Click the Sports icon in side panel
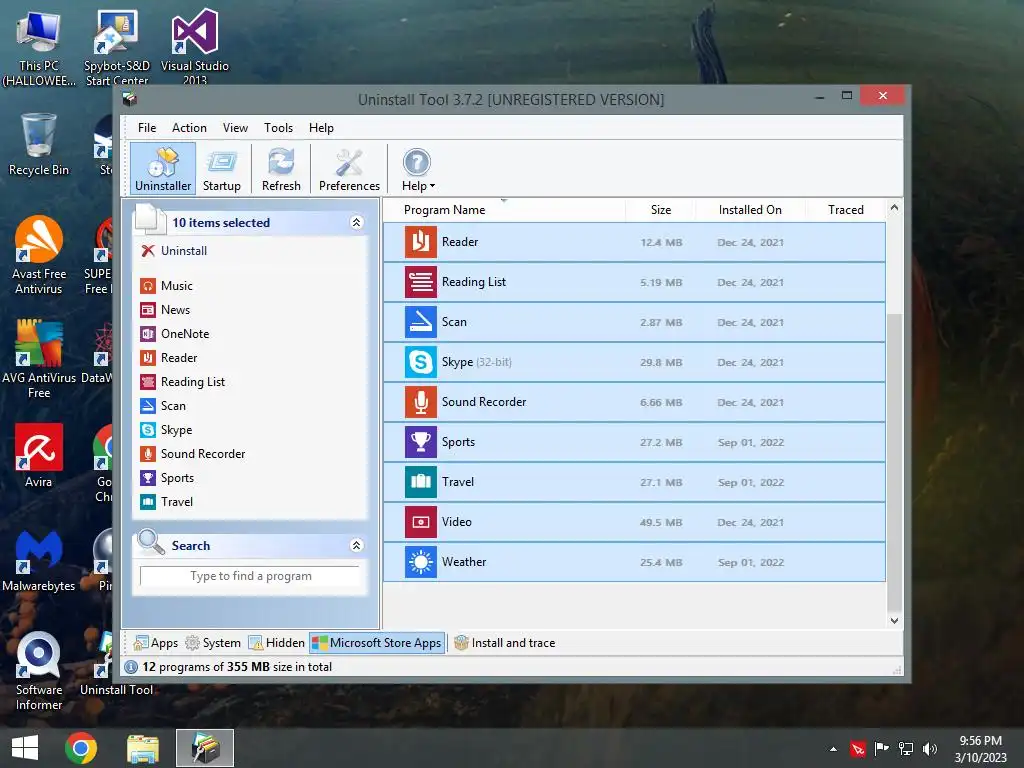The height and width of the screenshot is (768, 1024). pyautogui.click(x=148, y=478)
